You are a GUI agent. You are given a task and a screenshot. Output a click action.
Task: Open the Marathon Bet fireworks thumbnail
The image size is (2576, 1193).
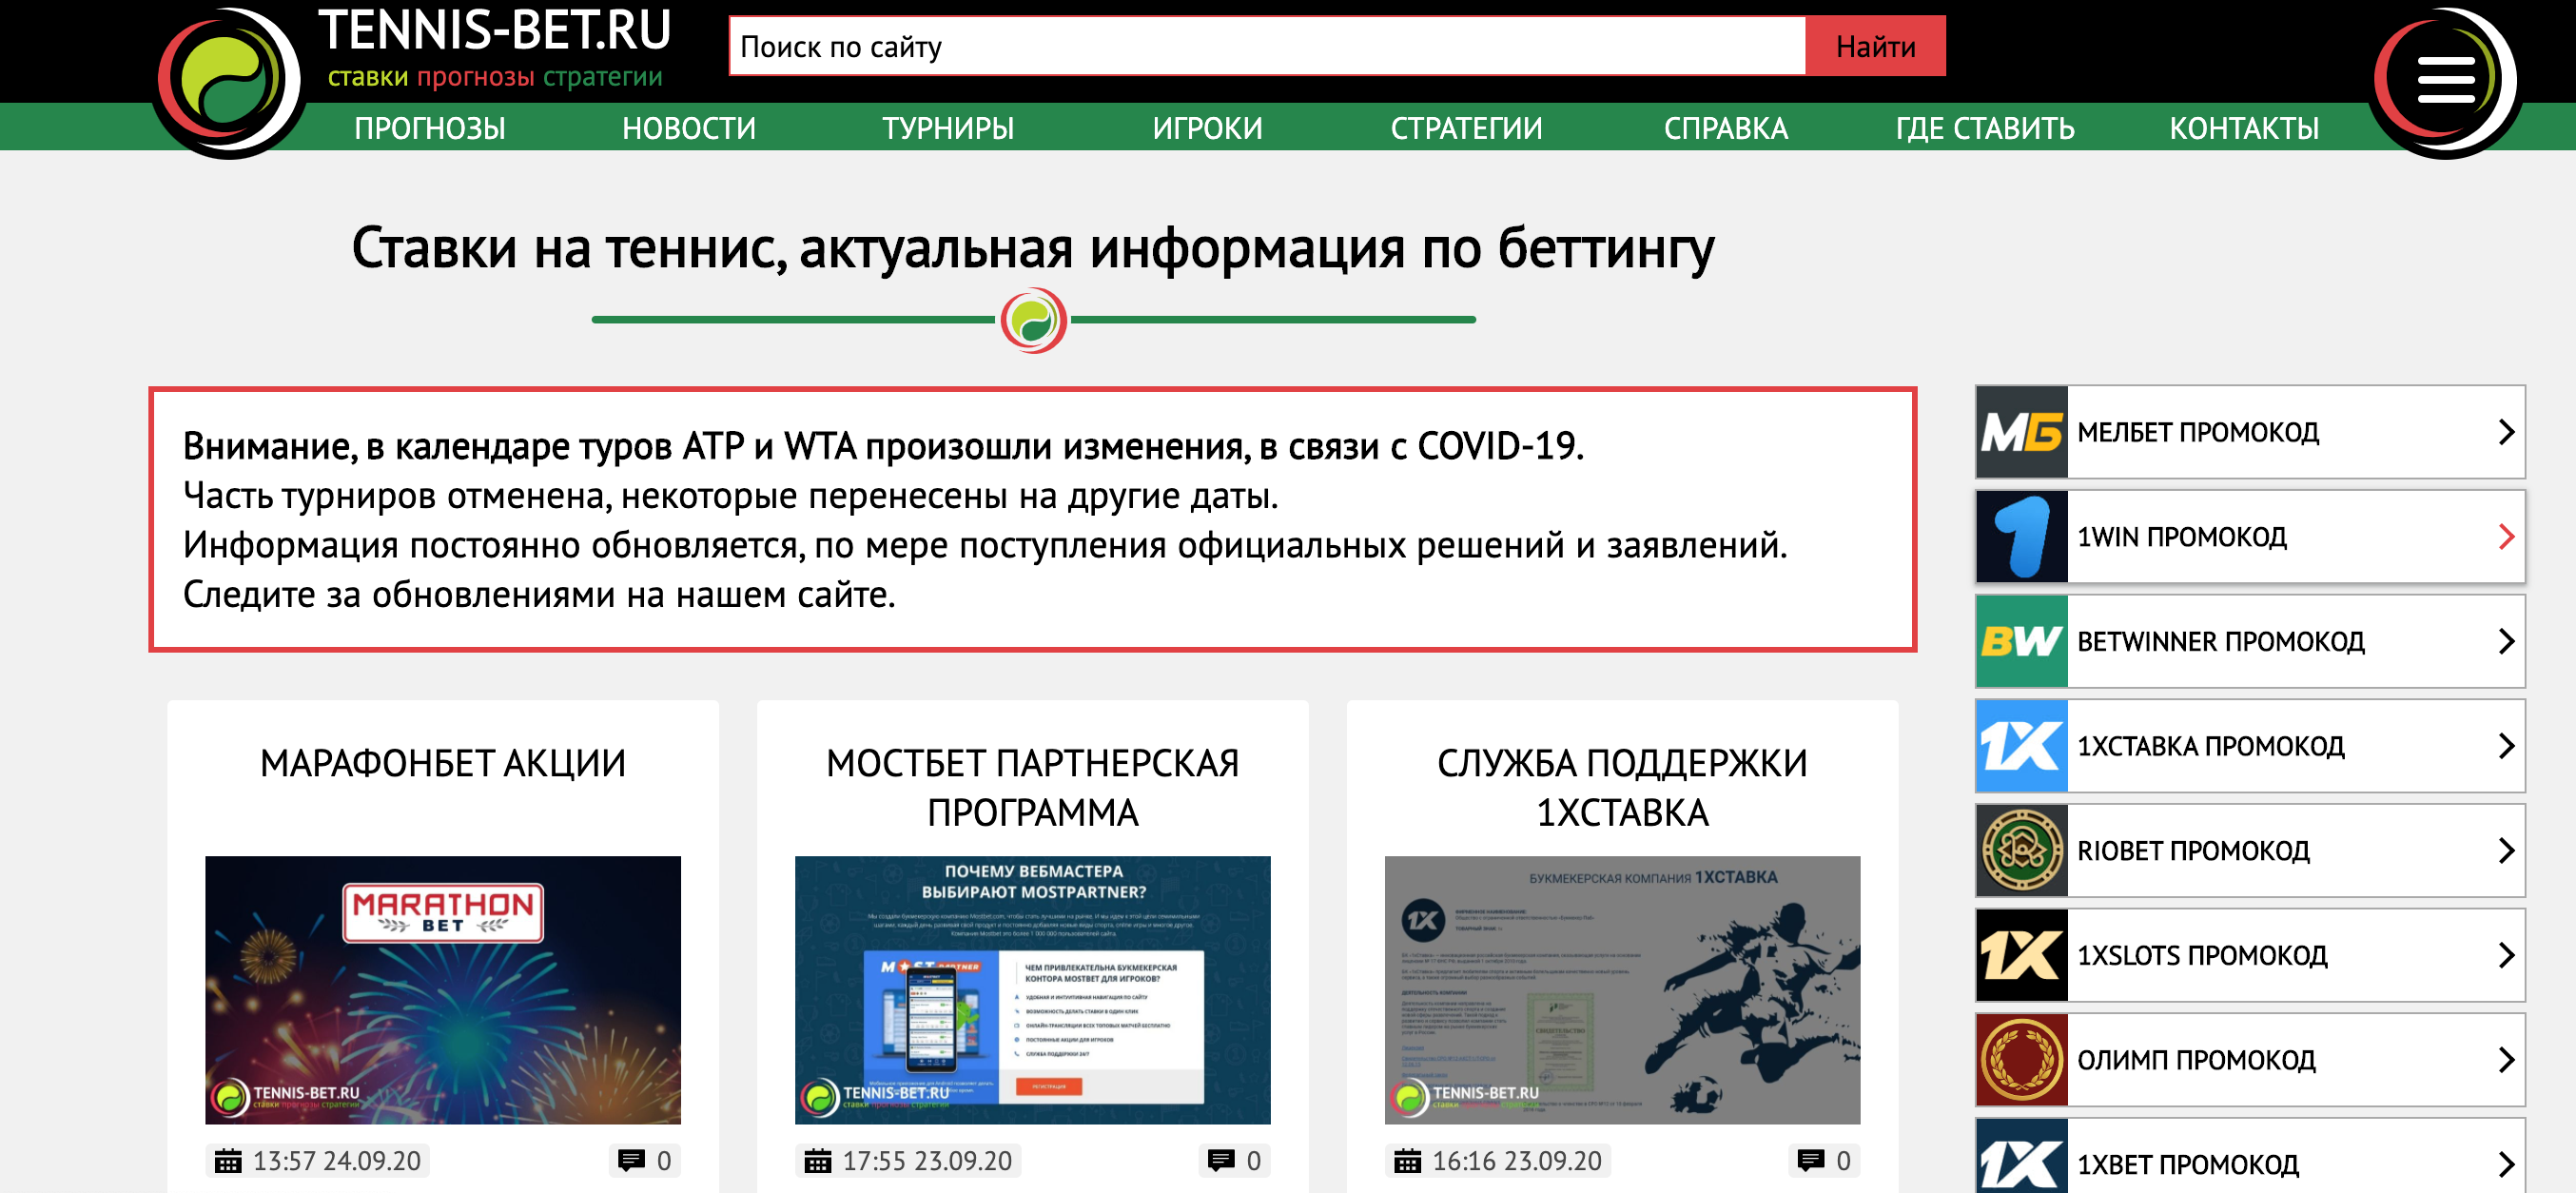(x=443, y=990)
